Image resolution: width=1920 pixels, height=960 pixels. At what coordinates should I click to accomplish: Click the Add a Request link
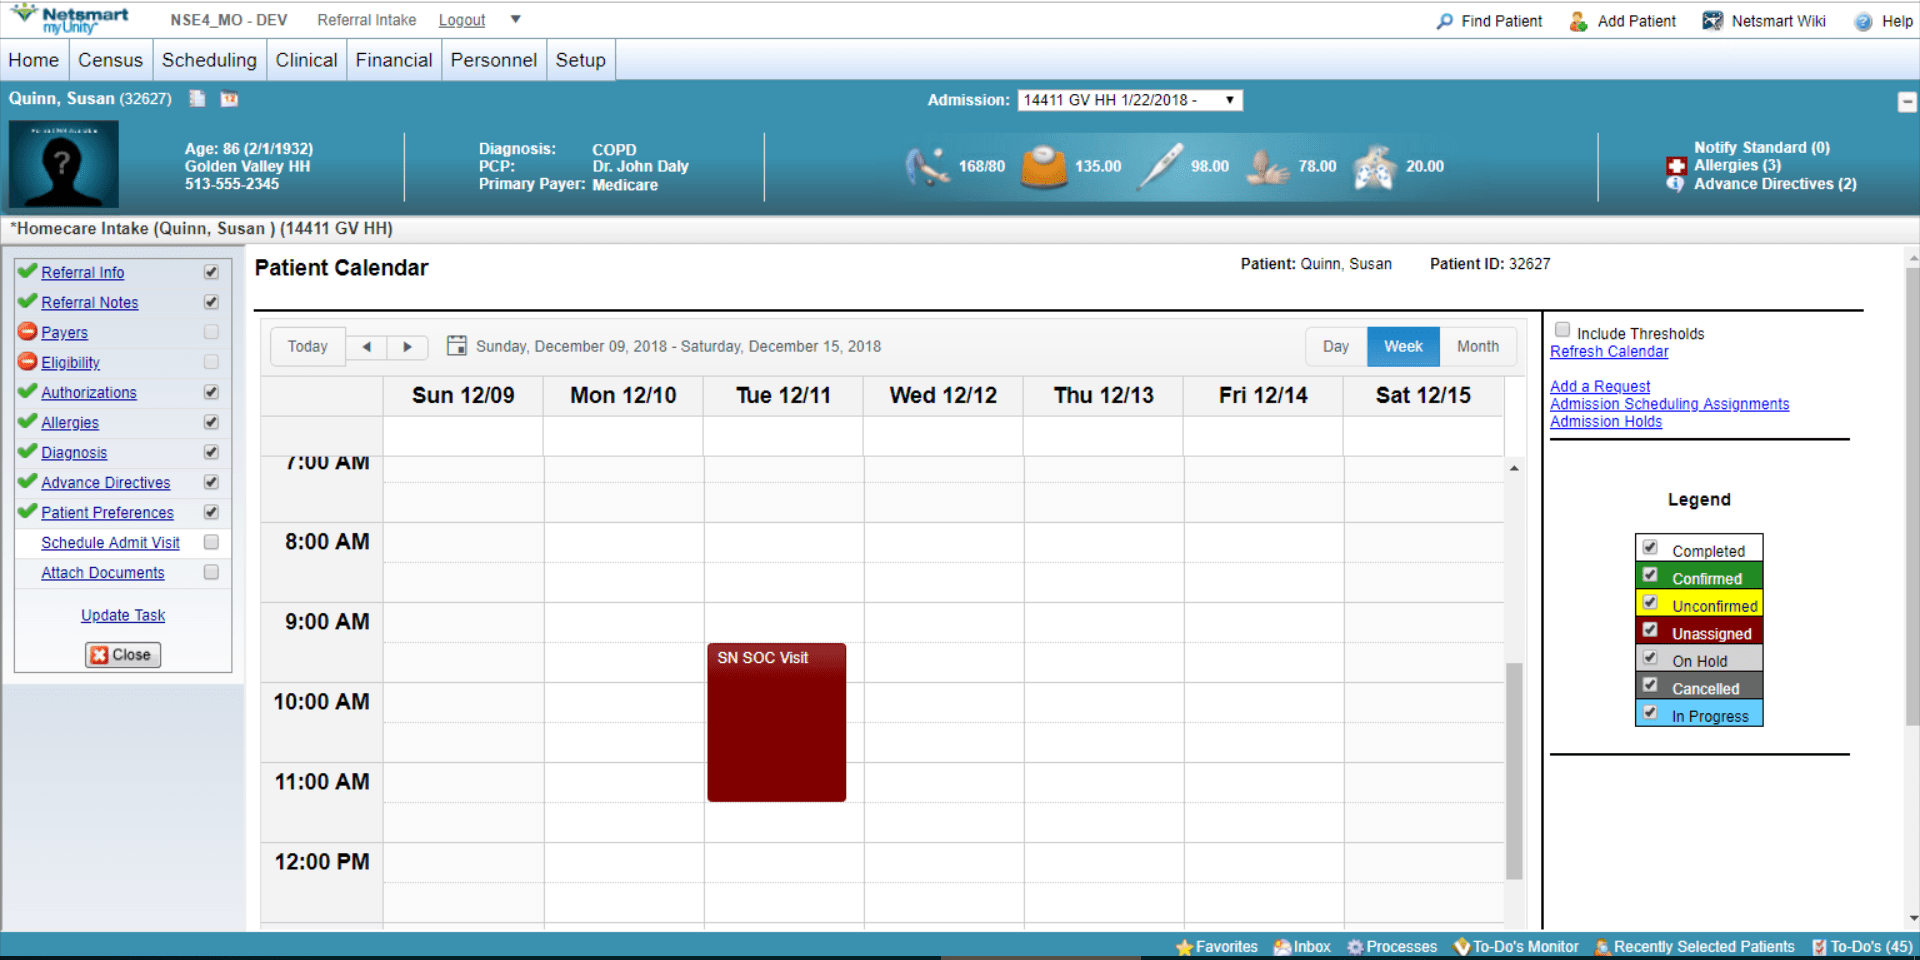click(x=1600, y=386)
